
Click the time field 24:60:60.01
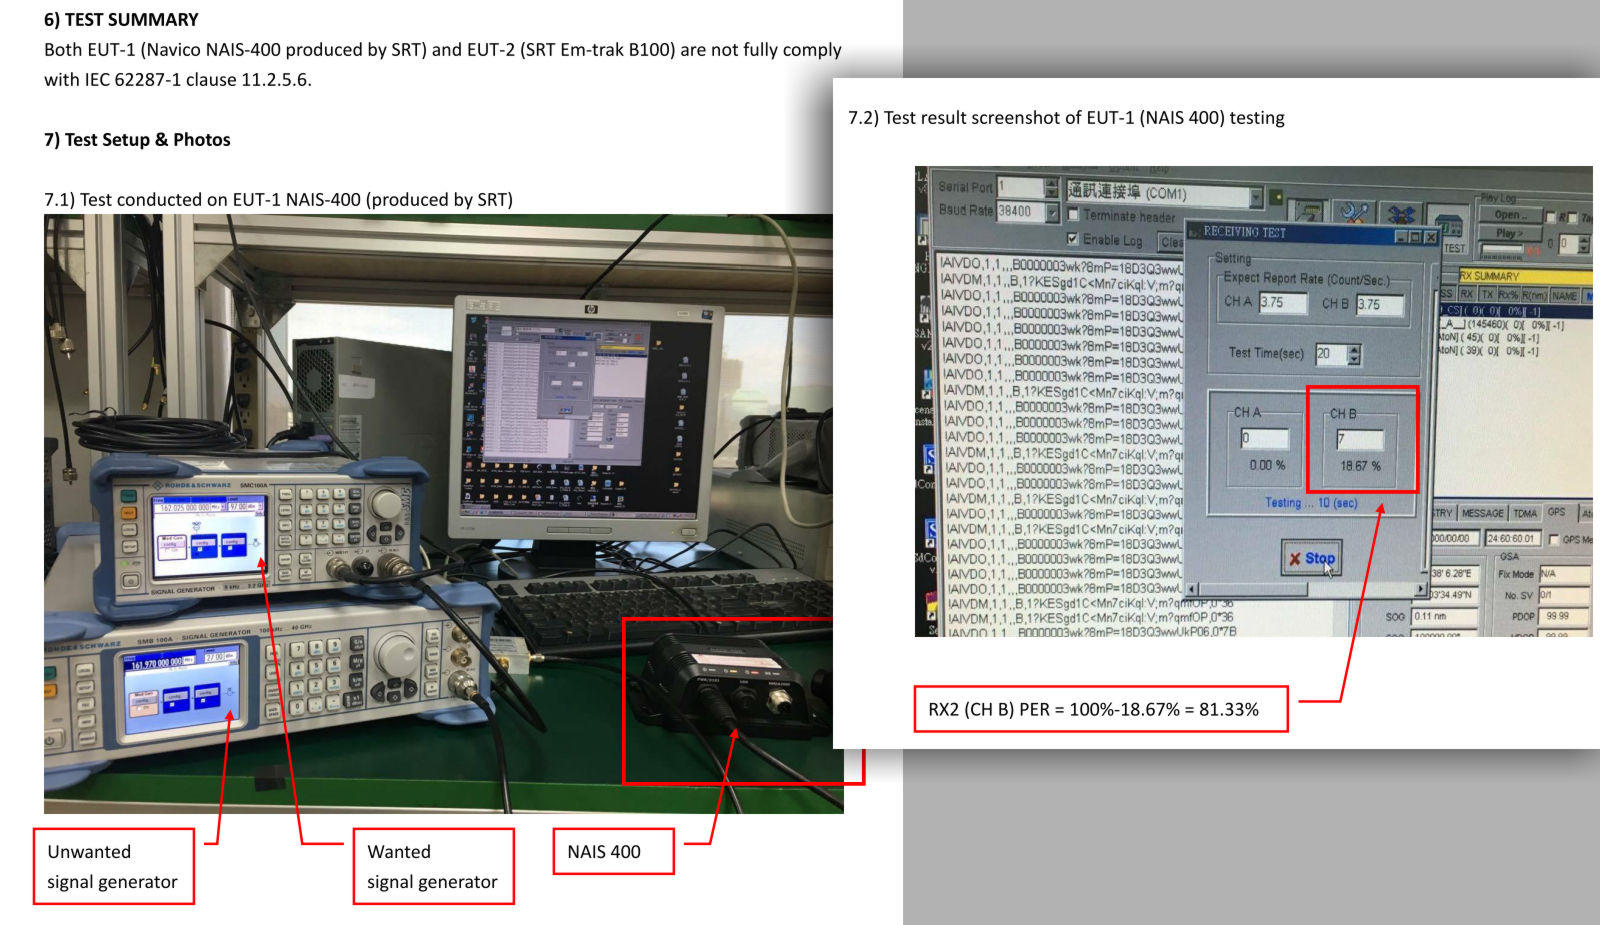tap(1512, 539)
